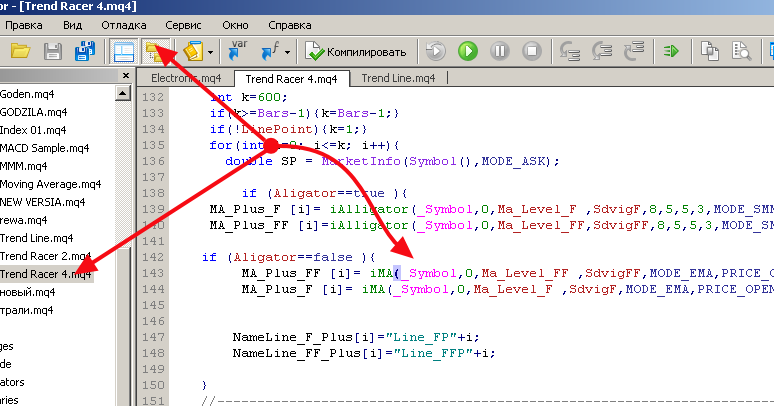This screenshot has height=406, width=774.
Task: Select новый.mq4 in the file list
Action: coord(28,292)
